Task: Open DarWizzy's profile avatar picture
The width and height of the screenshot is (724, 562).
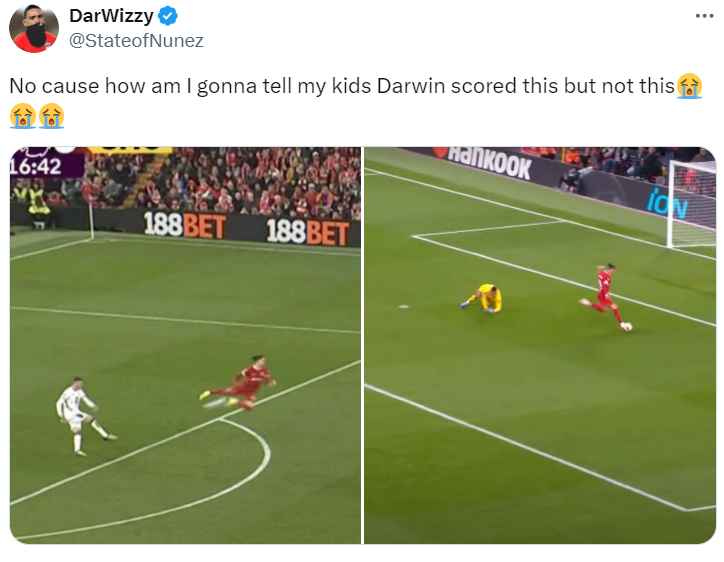Action: (x=34, y=29)
